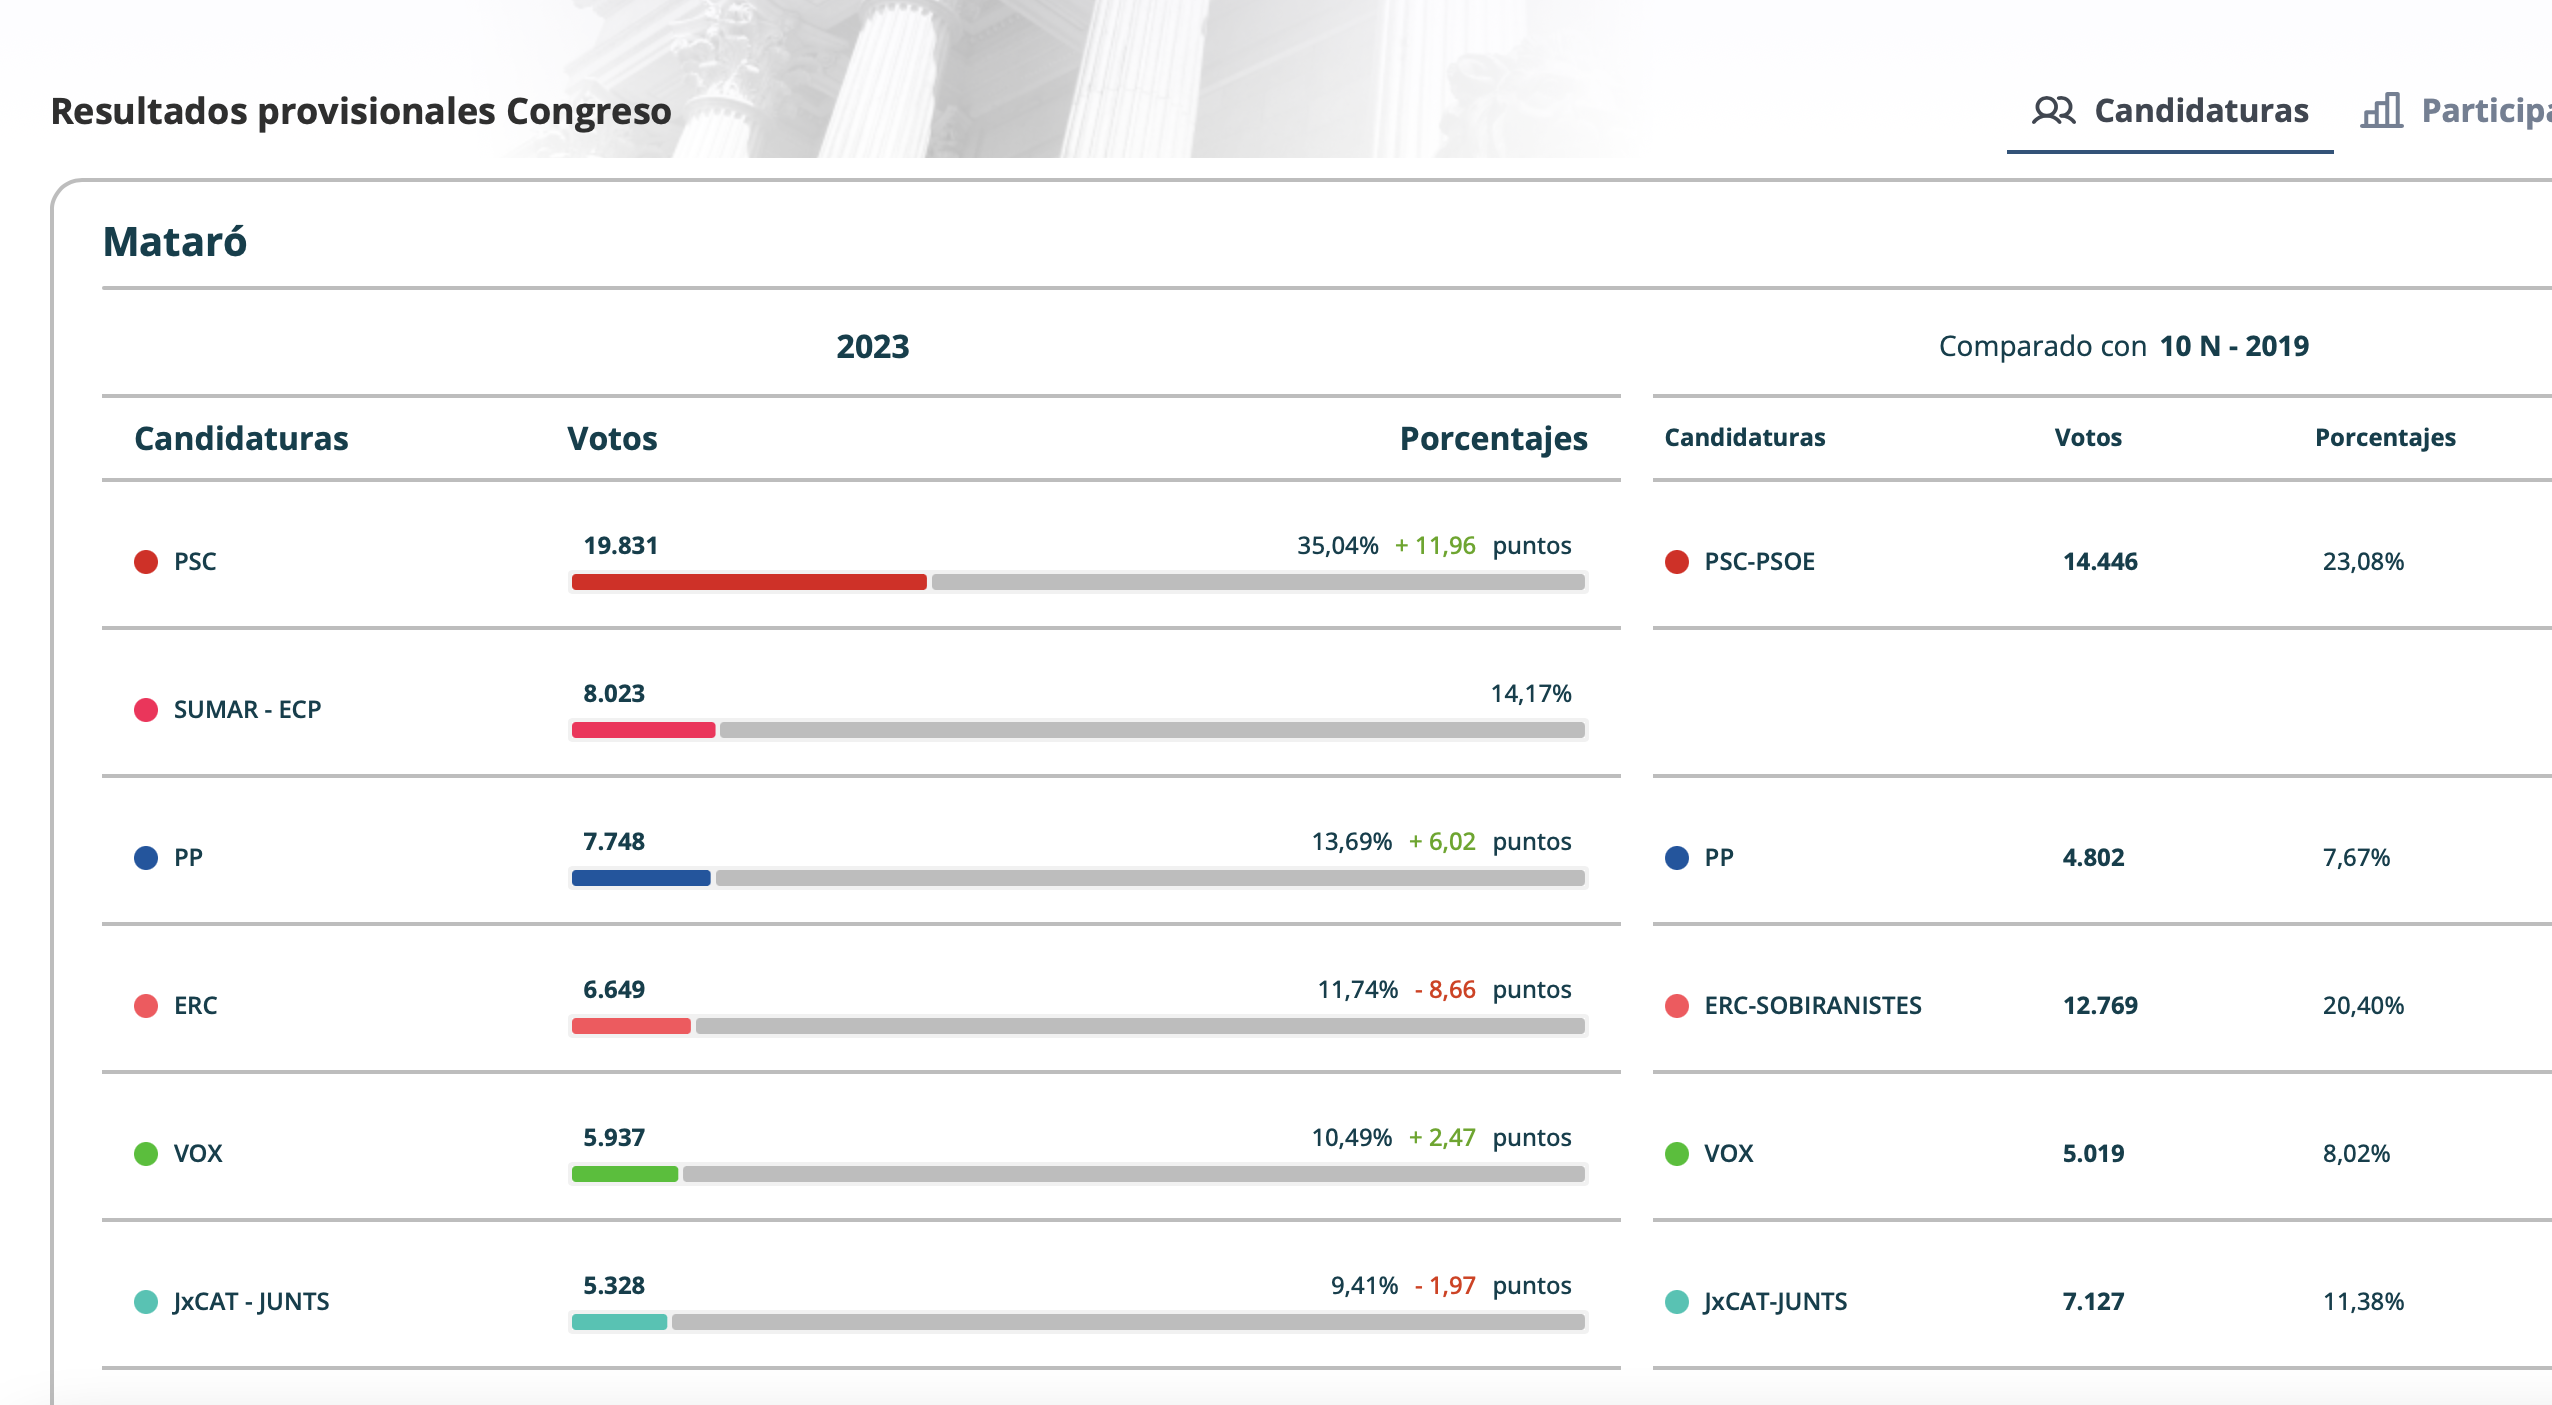Click the ERC-SOBIRANISTES label
Screen dimensions: 2552x1405
click(x=1813, y=1006)
